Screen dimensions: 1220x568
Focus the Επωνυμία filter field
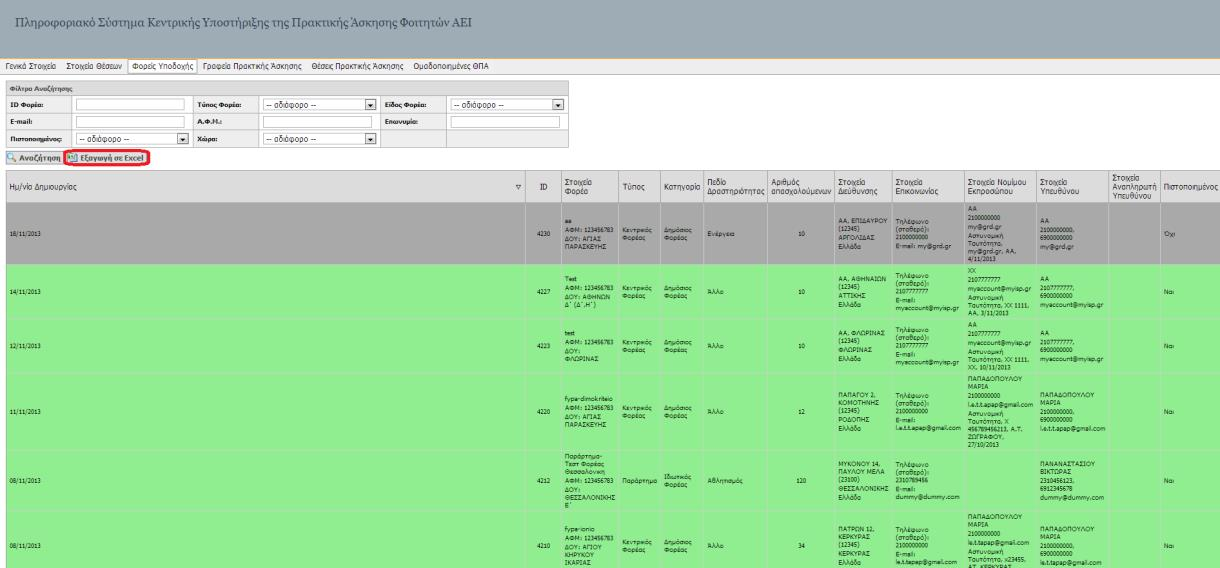point(504,122)
